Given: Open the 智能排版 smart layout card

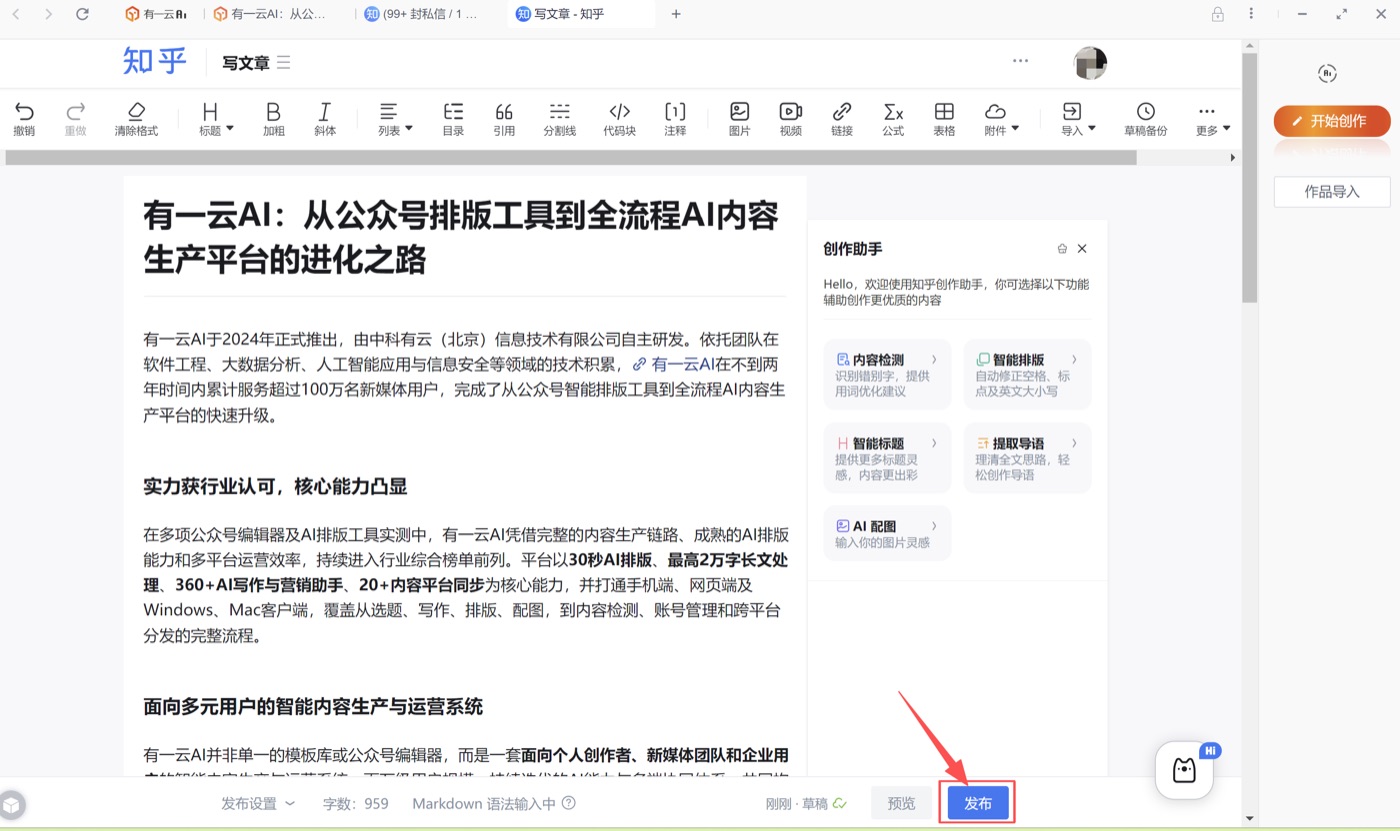Looking at the screenshot, I should coord(1027,374).
